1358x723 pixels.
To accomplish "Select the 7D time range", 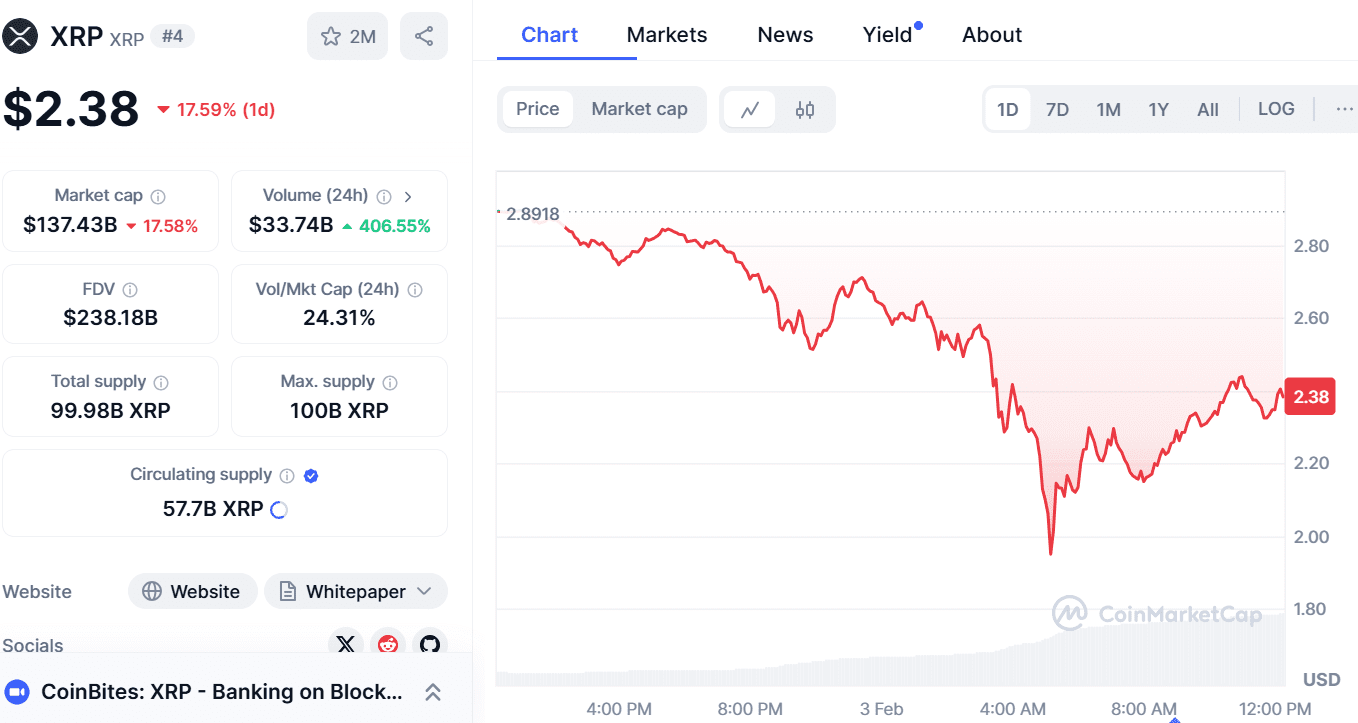I will click(1057, 109).
